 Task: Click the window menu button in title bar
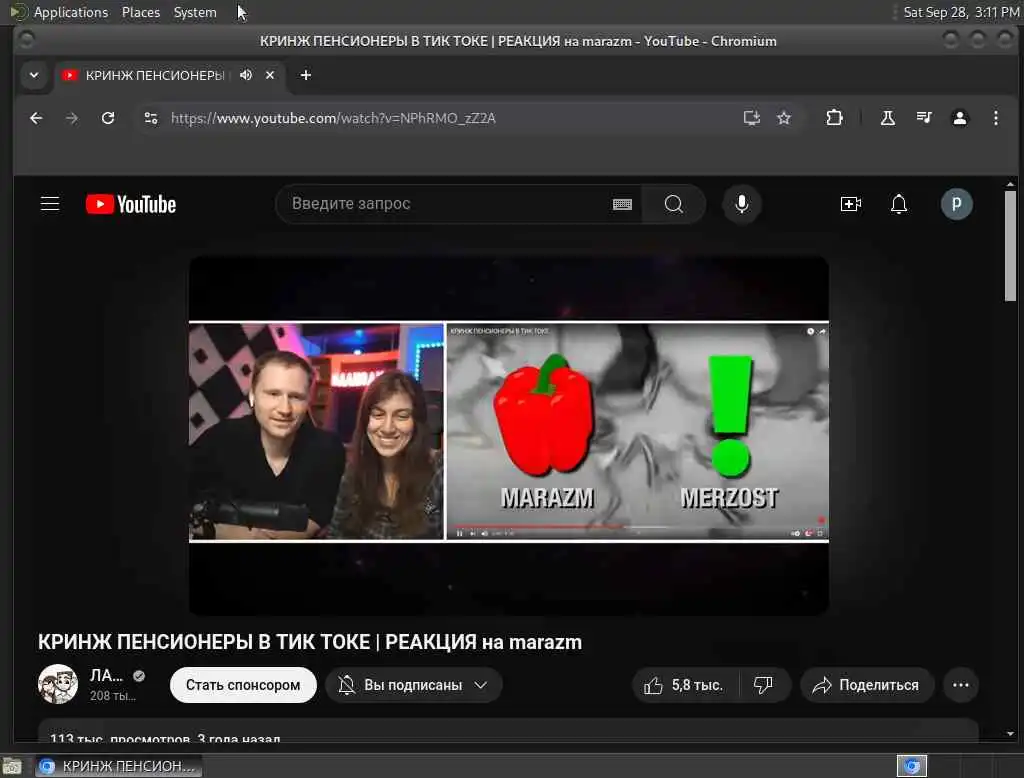coord(26,41)
